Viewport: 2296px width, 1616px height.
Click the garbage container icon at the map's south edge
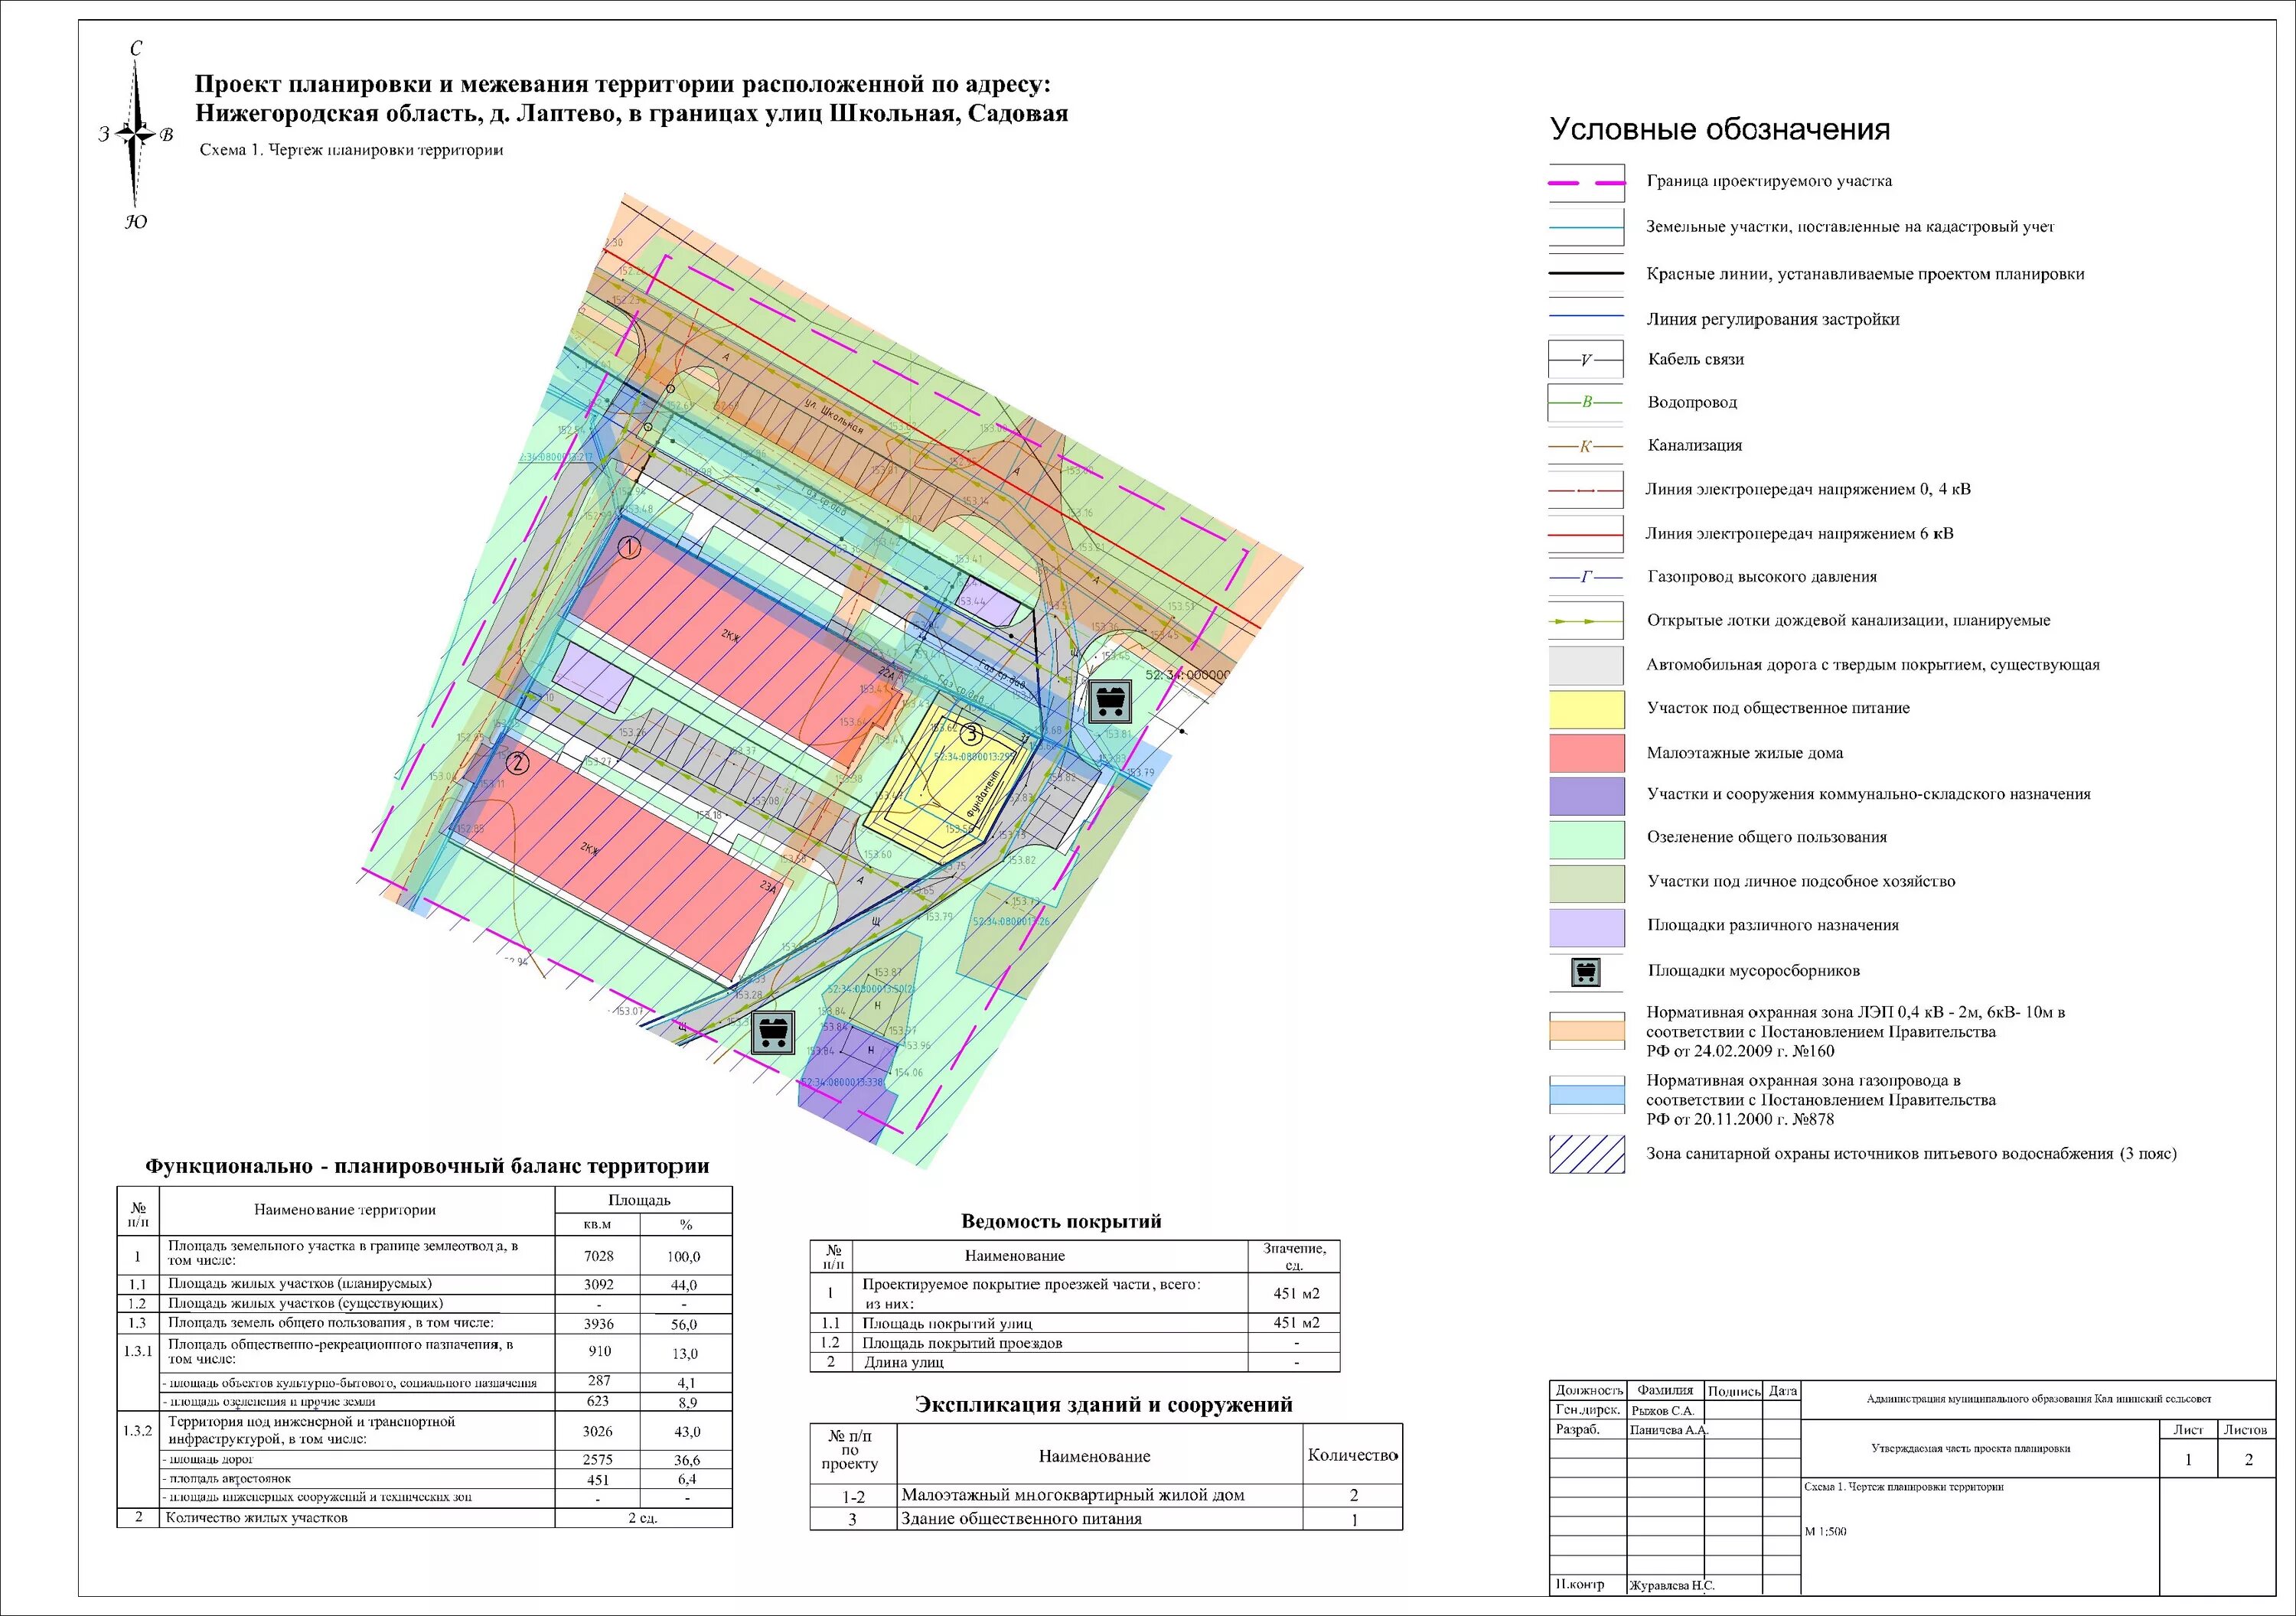[x=772, y=1032]
